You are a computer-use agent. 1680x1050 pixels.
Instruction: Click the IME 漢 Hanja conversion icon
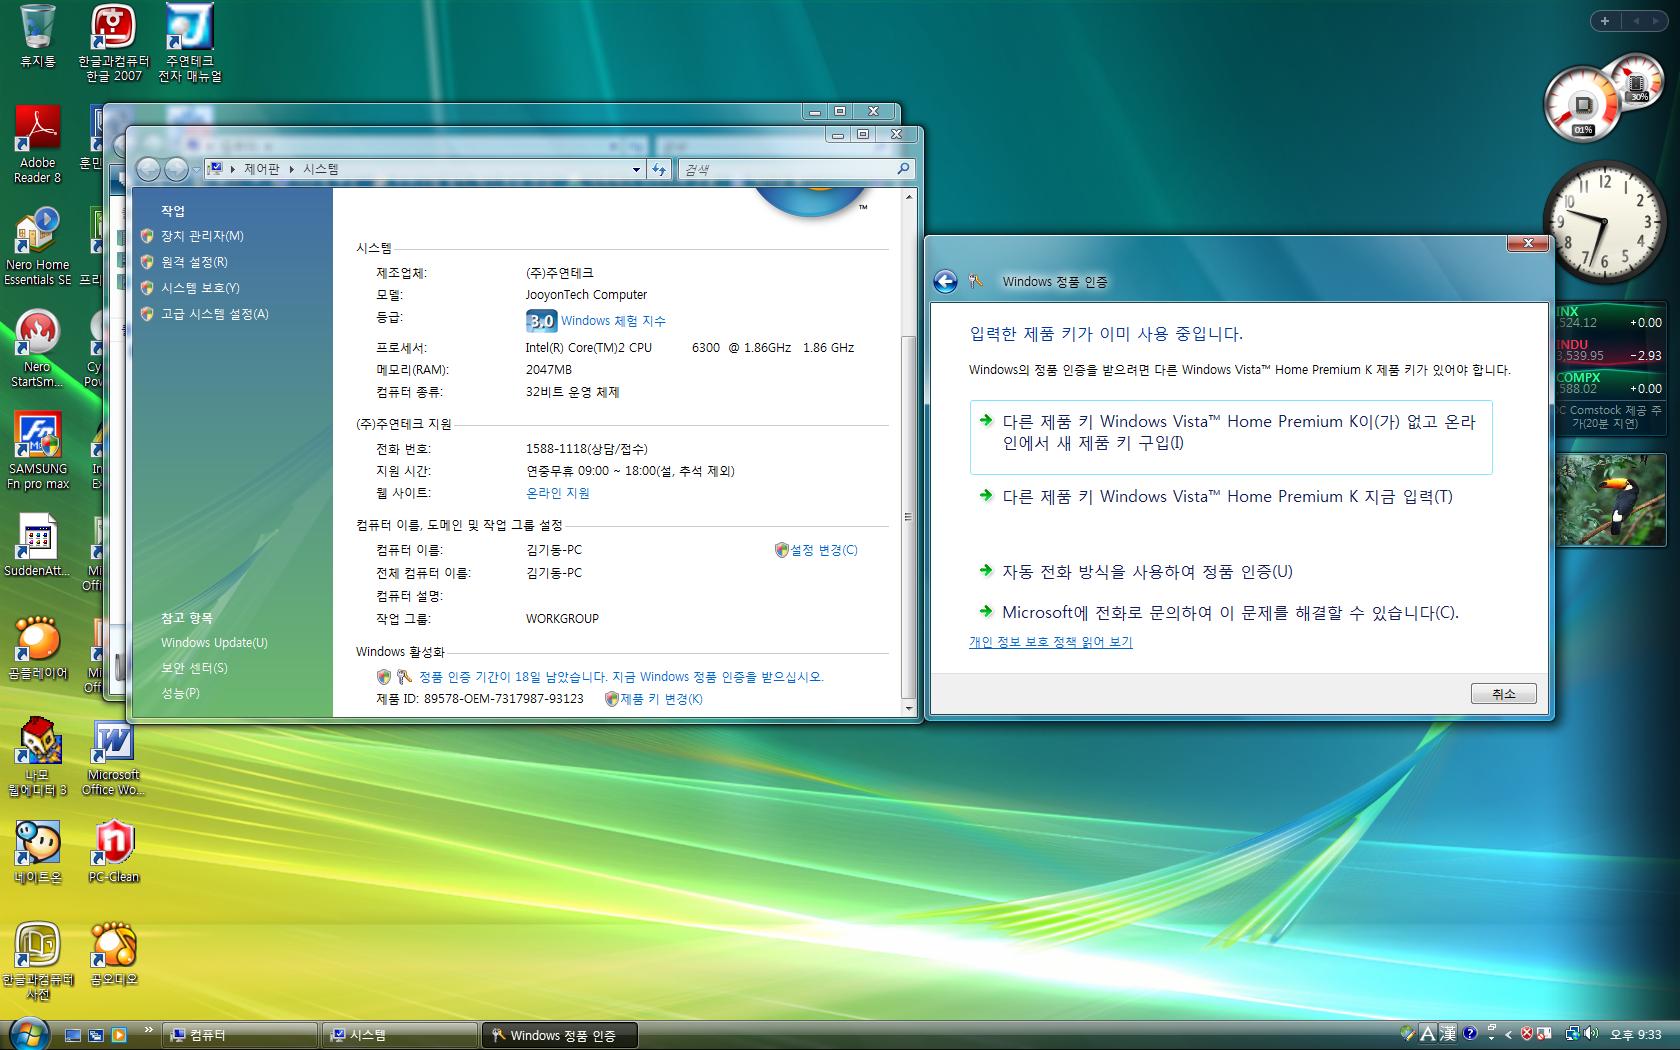coord(1449,1034)
